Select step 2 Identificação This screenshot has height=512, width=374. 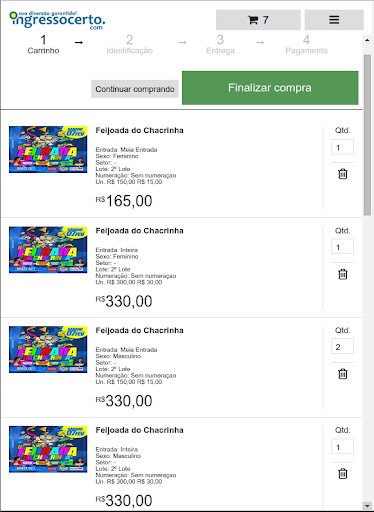(x=130, y=44)
